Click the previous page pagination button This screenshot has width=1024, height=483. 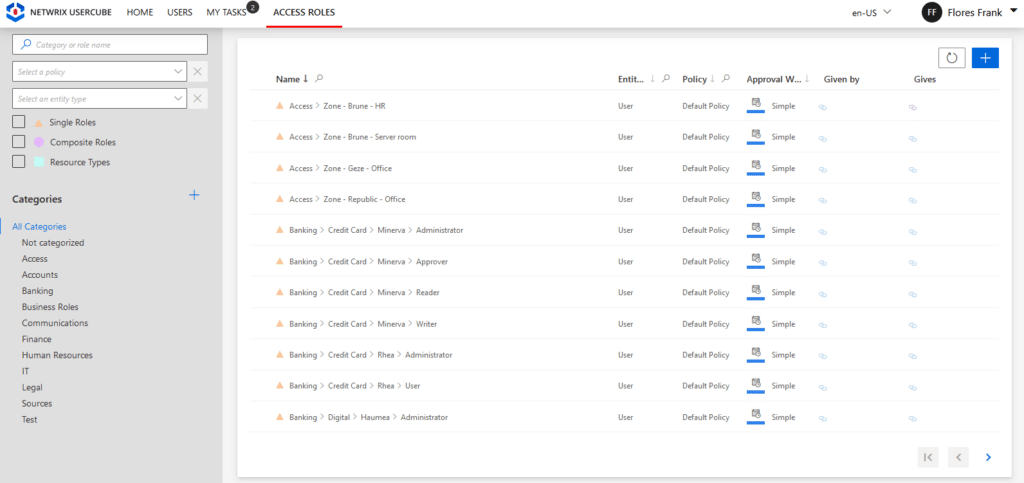(958, 458)
